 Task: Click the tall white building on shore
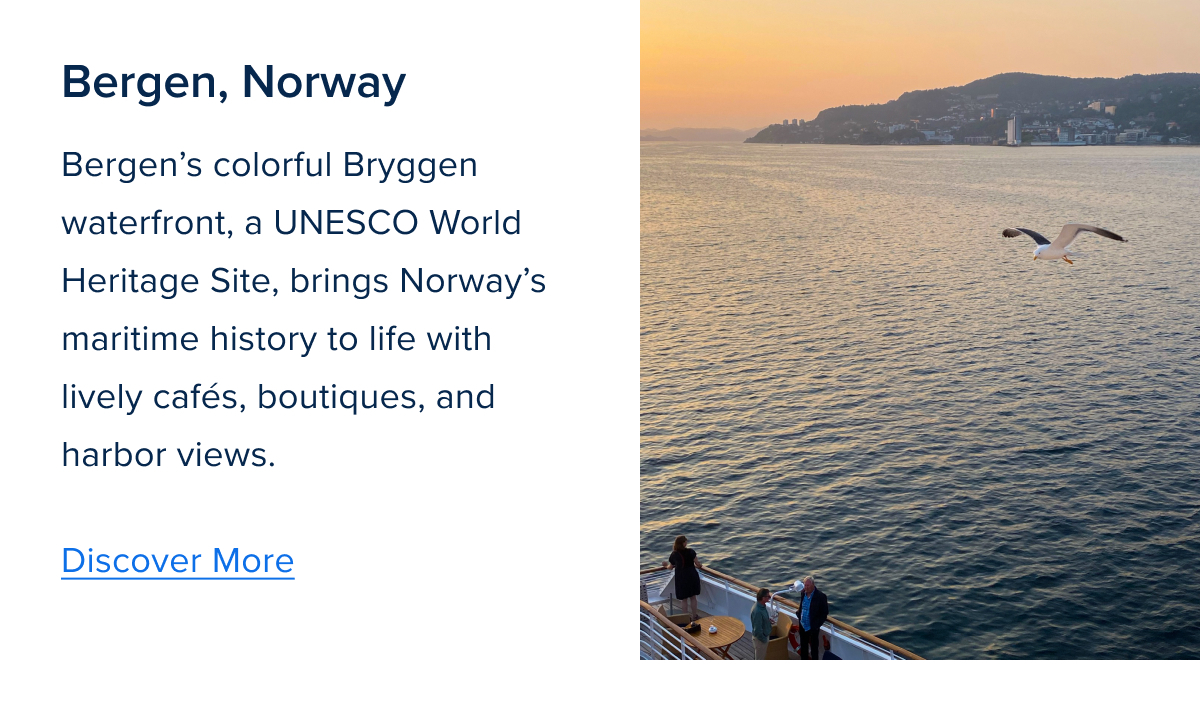pos(1012,130)
